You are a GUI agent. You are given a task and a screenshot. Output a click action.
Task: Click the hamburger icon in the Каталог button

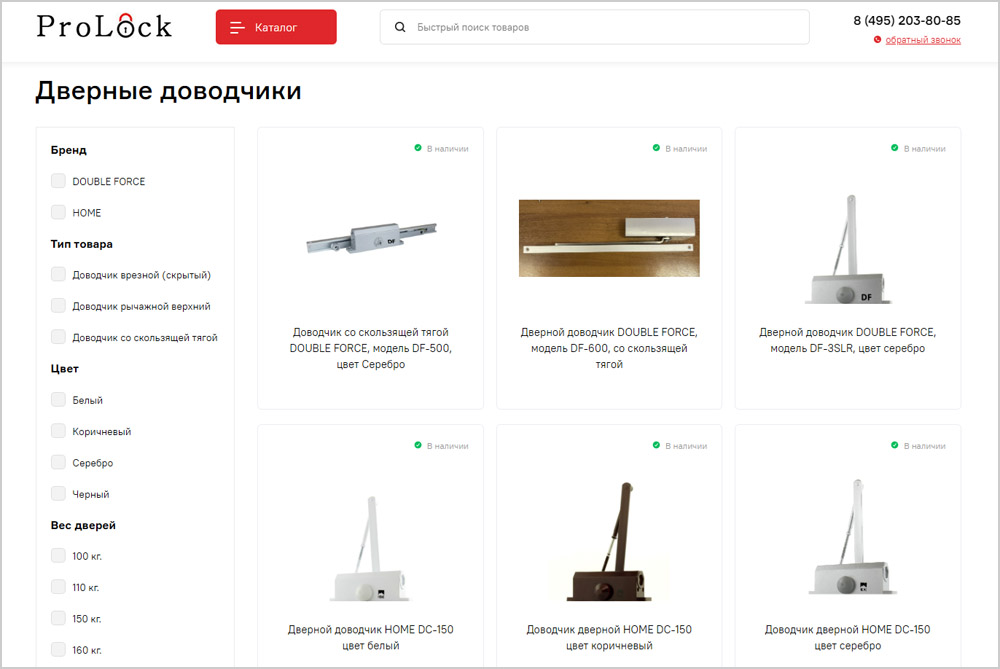point(237,28)
